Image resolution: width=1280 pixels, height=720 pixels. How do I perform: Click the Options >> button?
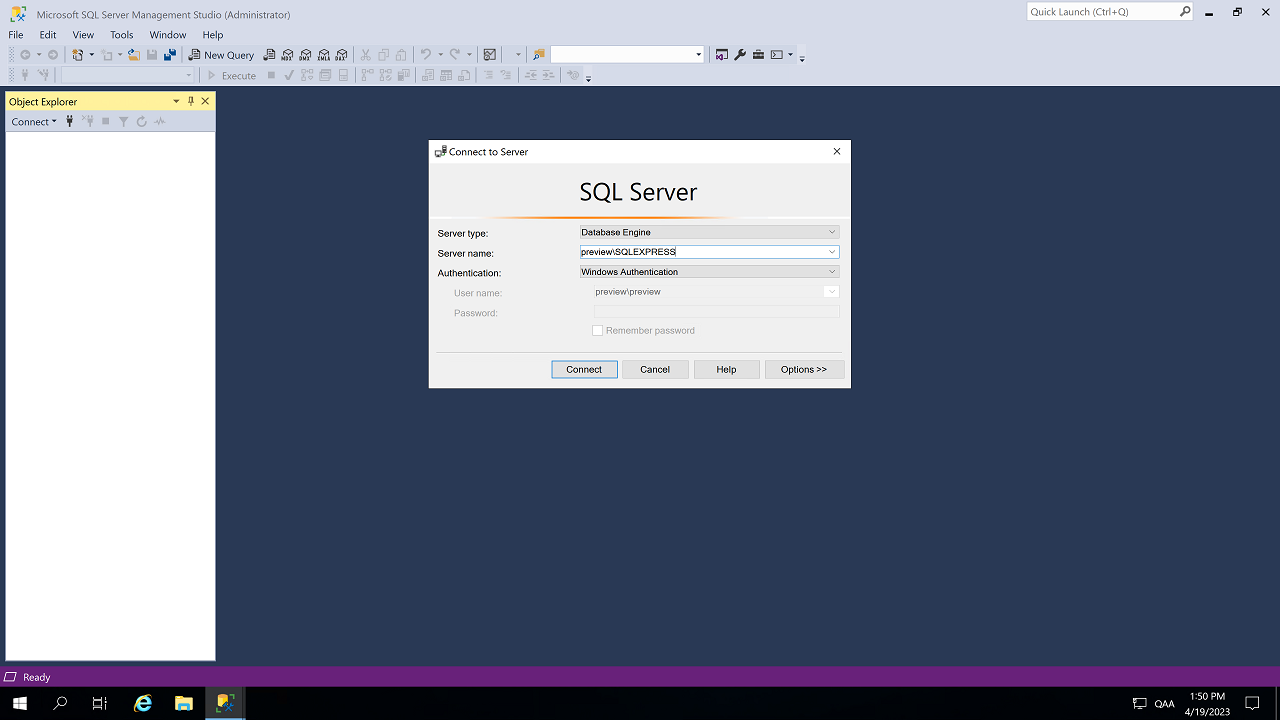pos(804,369)
